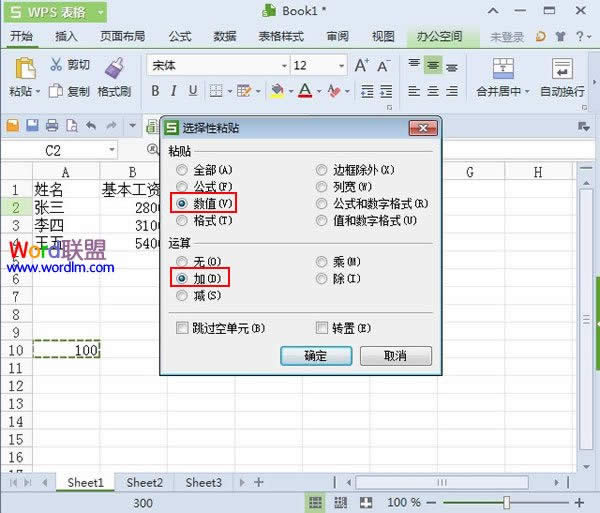This screenshot has height=513, width=600.
Task: Click the Copy (复制) icon
Action: 56,91
